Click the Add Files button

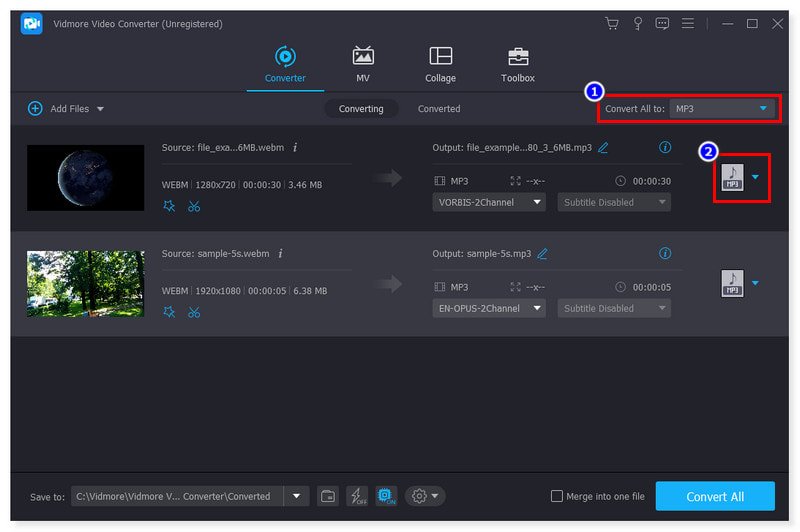pos(65,108)
